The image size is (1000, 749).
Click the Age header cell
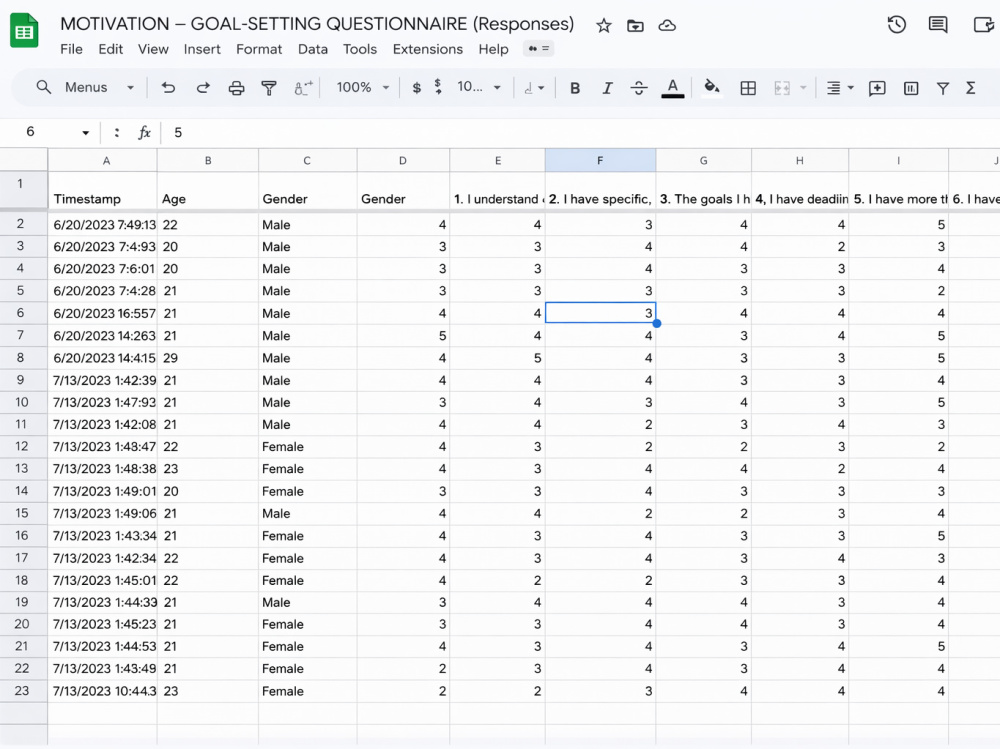[208, 191]
